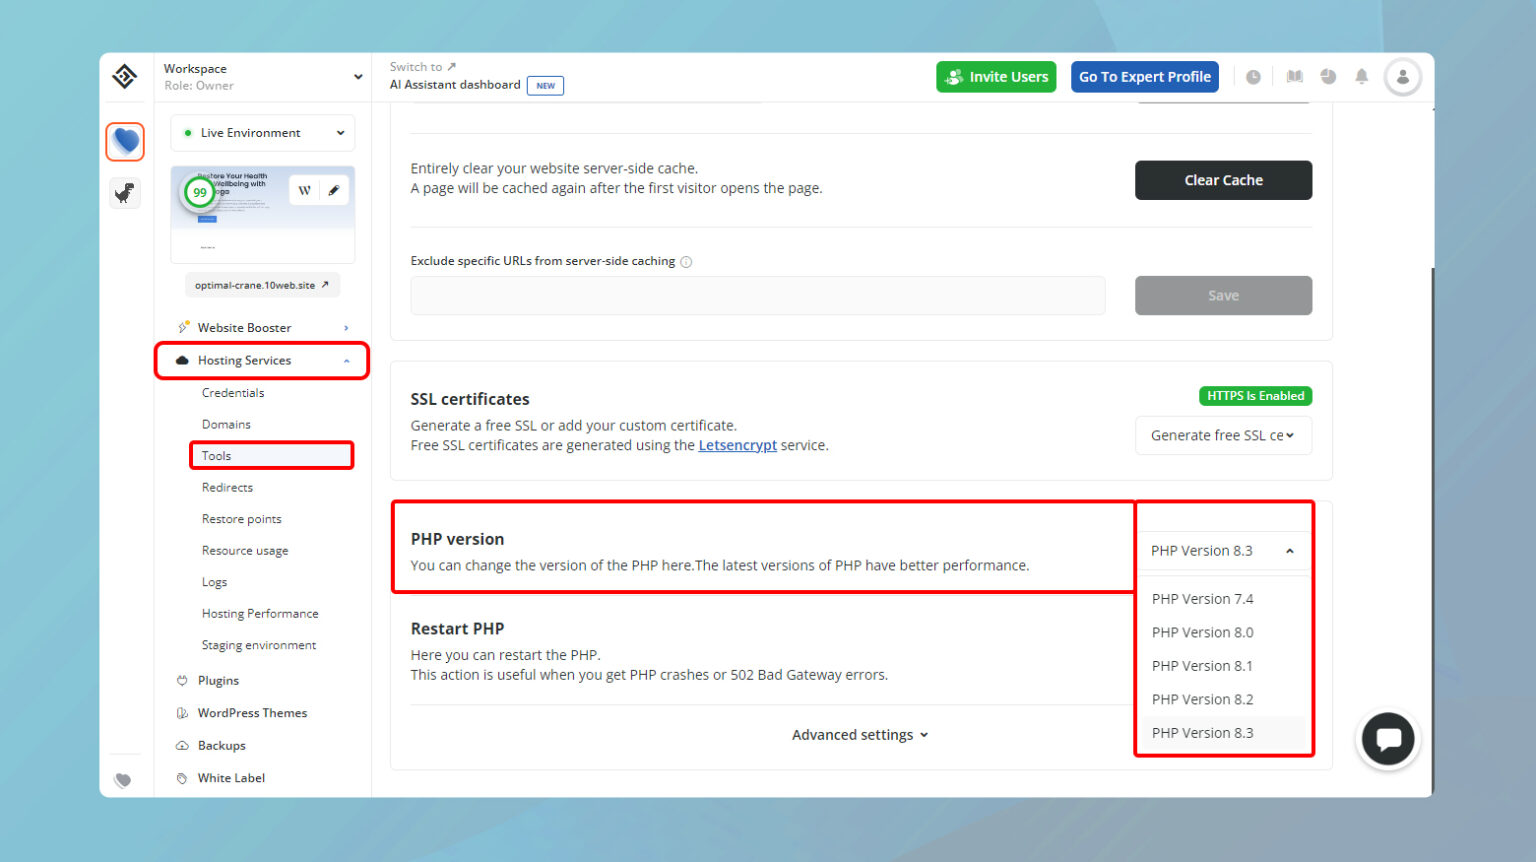Click the info icon beside Exclude specific URLs

coord(686,262)
